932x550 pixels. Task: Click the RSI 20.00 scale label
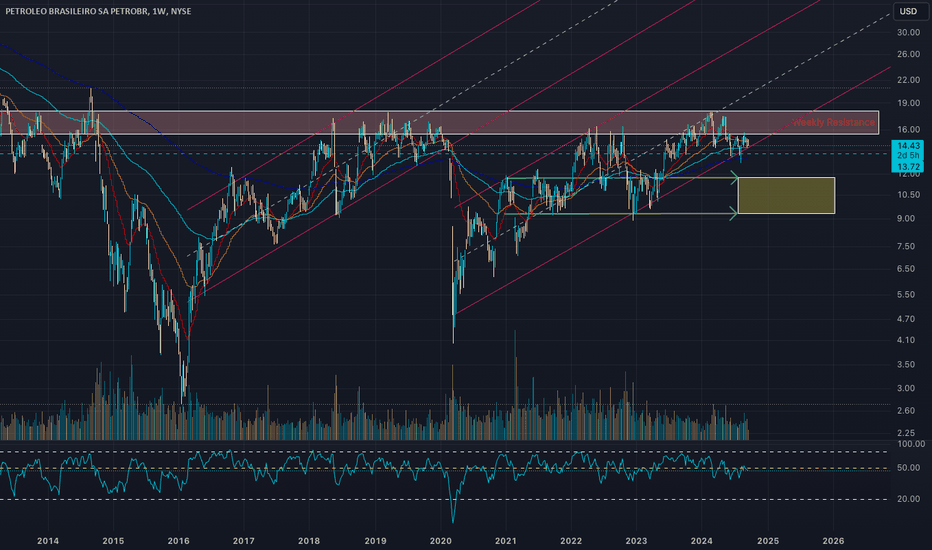[x=908, y=499]
